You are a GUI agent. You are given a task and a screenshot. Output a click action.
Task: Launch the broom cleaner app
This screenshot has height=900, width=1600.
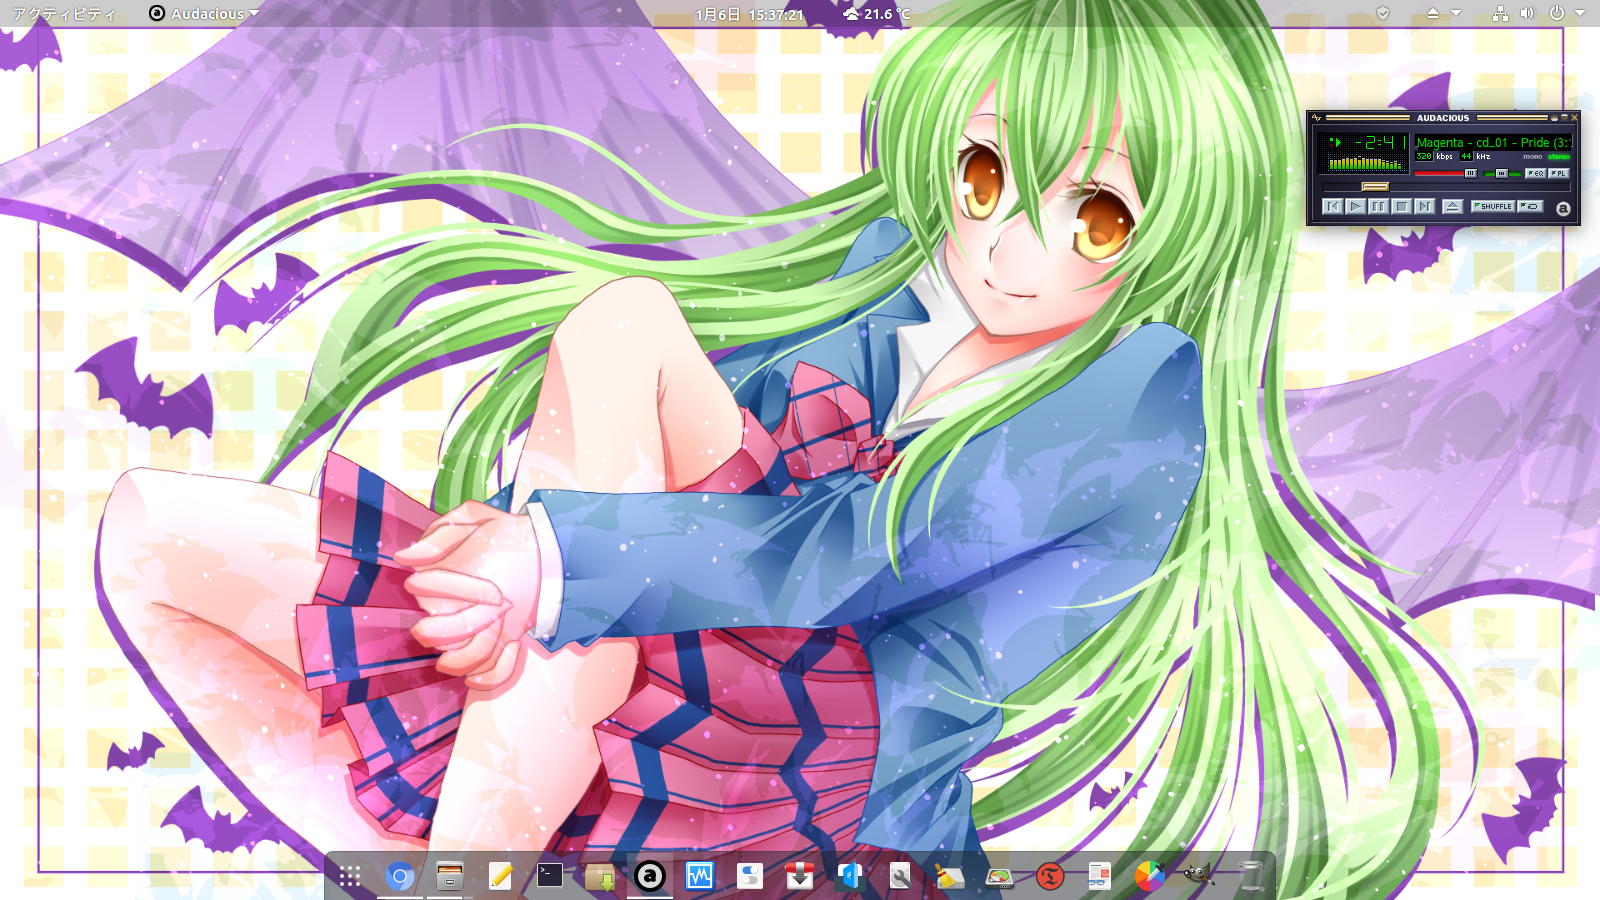pyautogui.click(x=949, y=877)
